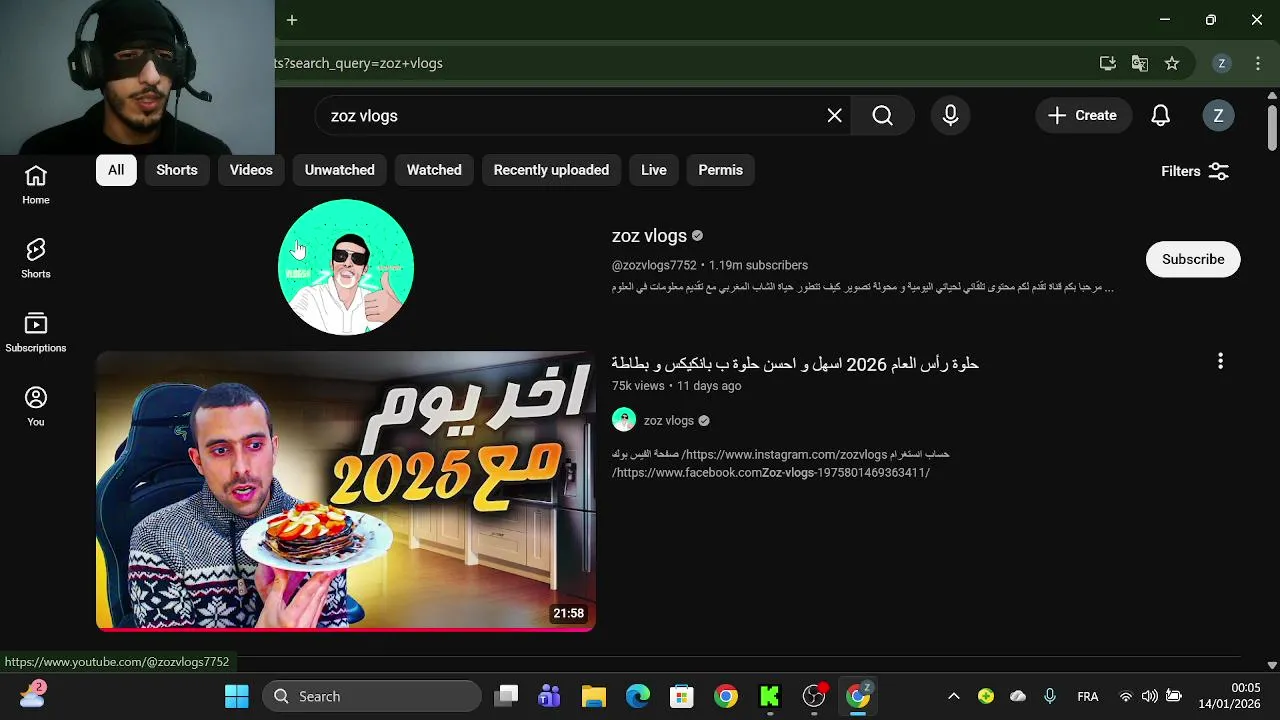1280x720 pixels.
Task: Launch Microsoft Teams from the taskbar
Action: point(549,696)
